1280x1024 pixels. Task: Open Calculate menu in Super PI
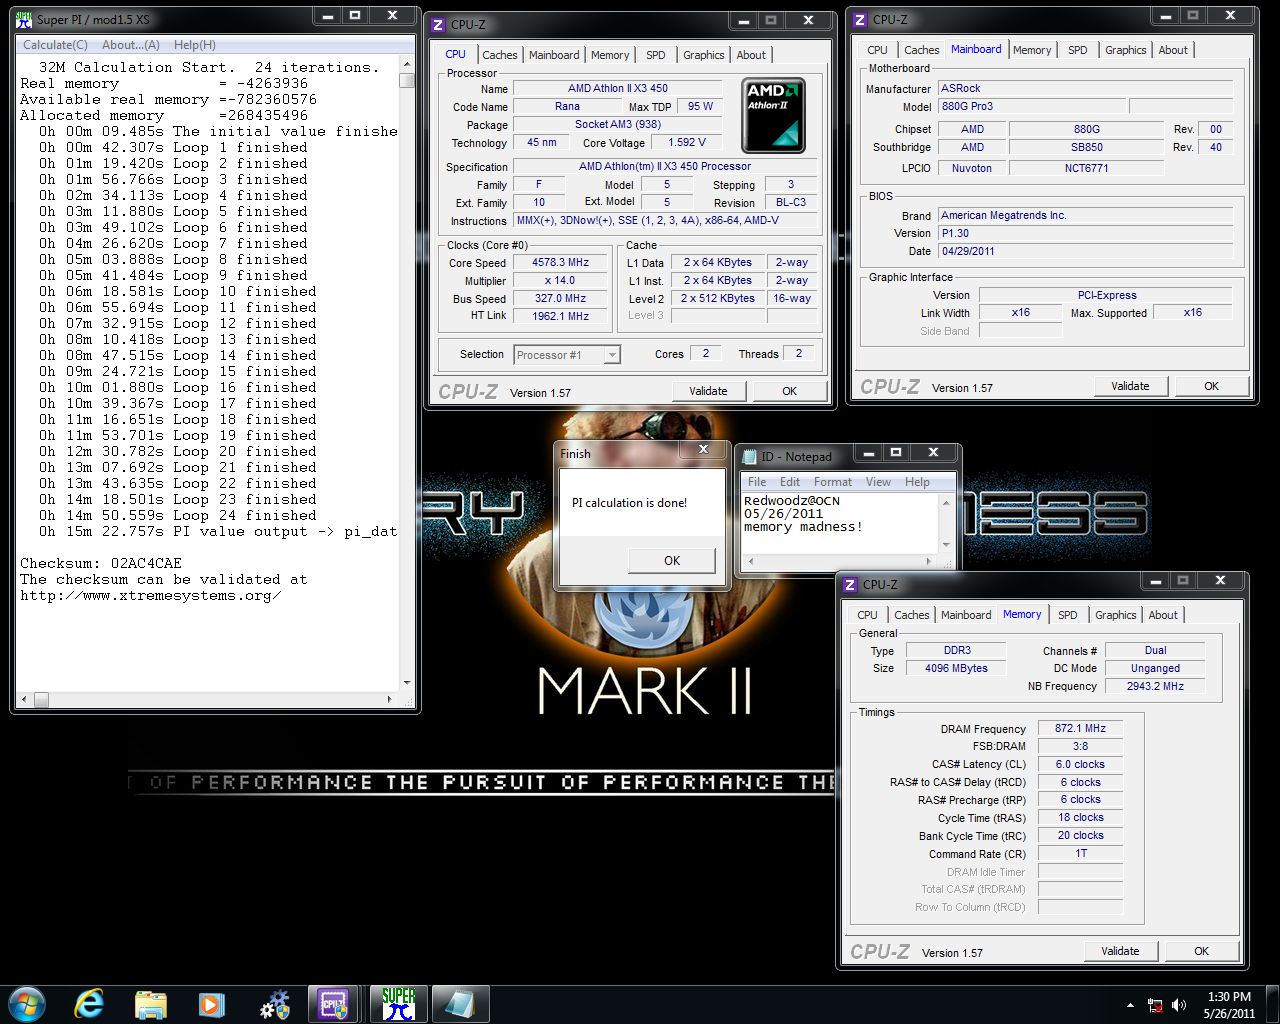point(55,45)
